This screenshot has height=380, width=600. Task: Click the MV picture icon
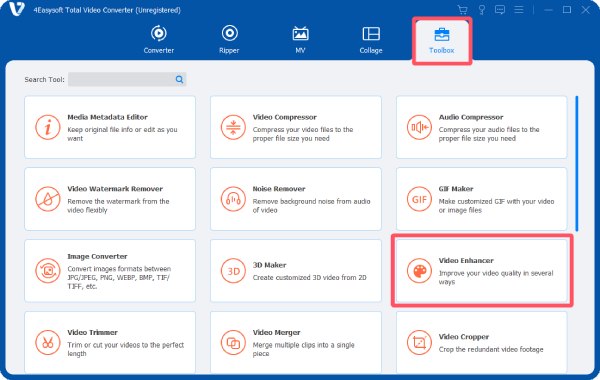(x=300, y=34)
